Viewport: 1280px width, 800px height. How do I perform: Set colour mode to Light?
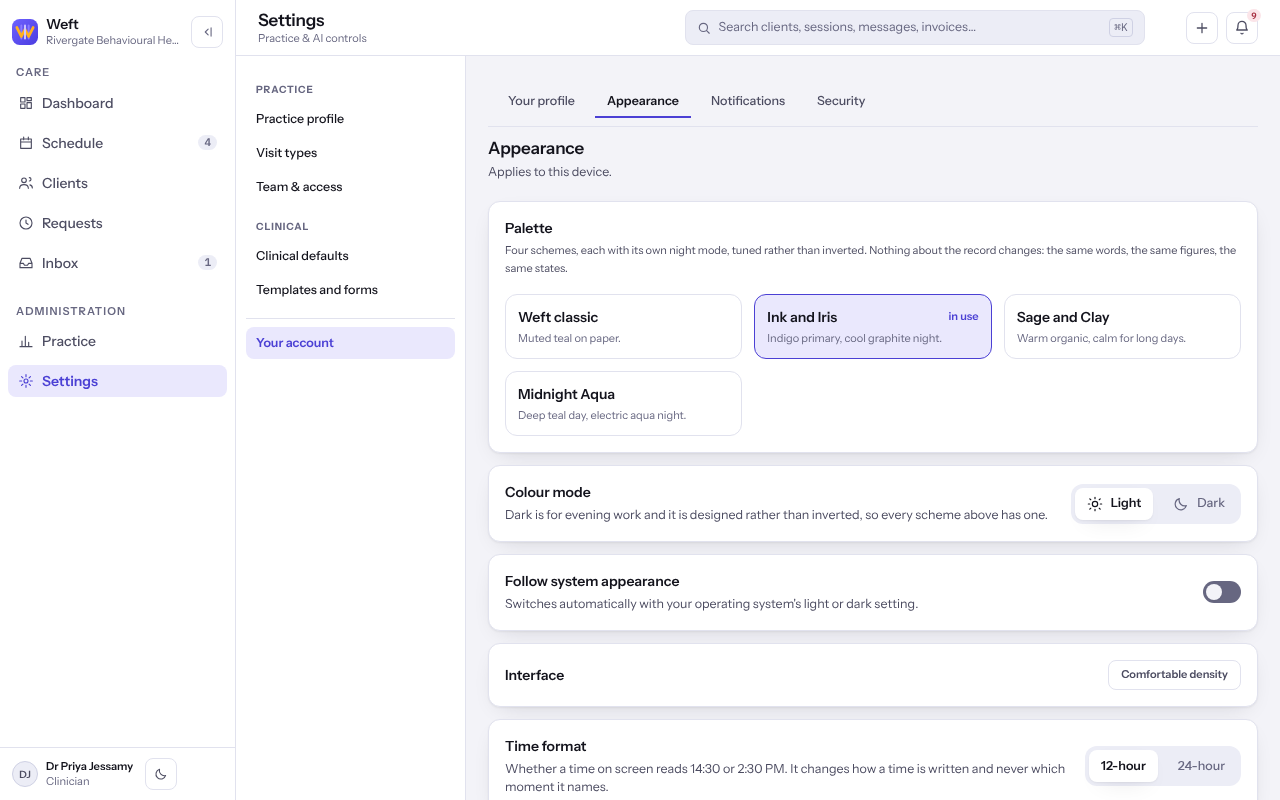point(1114,504)
